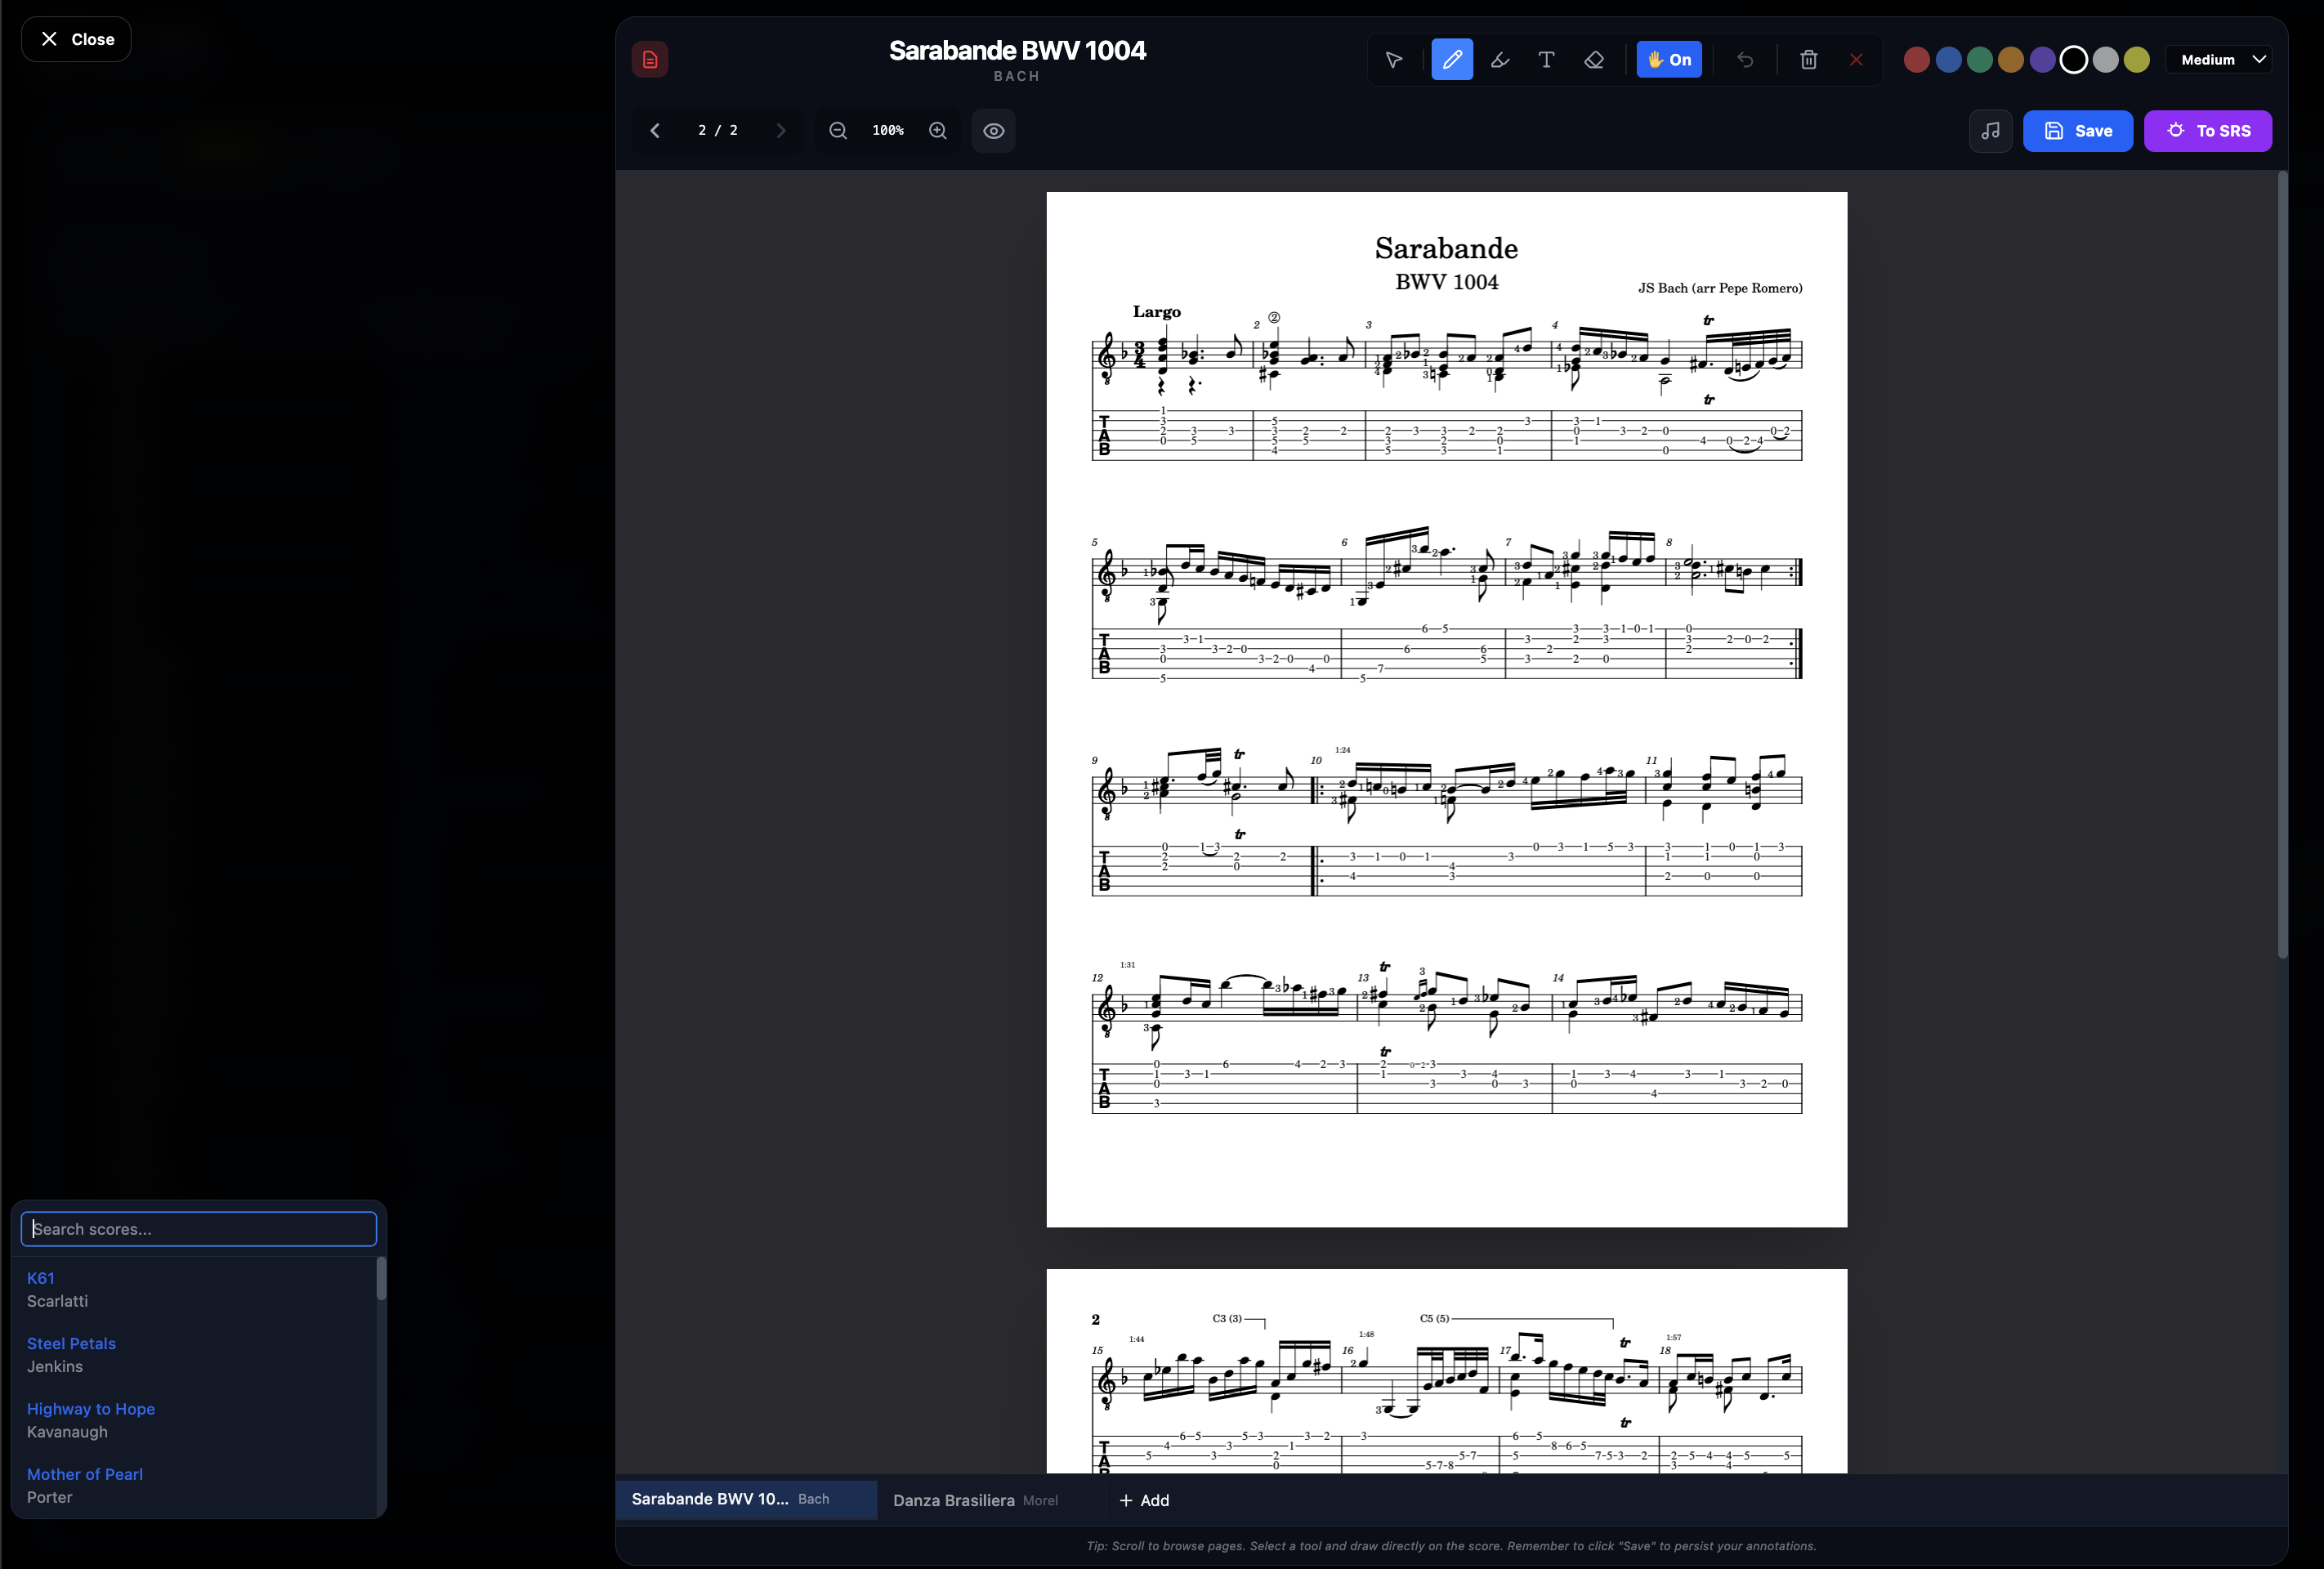Click the search results list scrollbar

tap(381, 1279)
